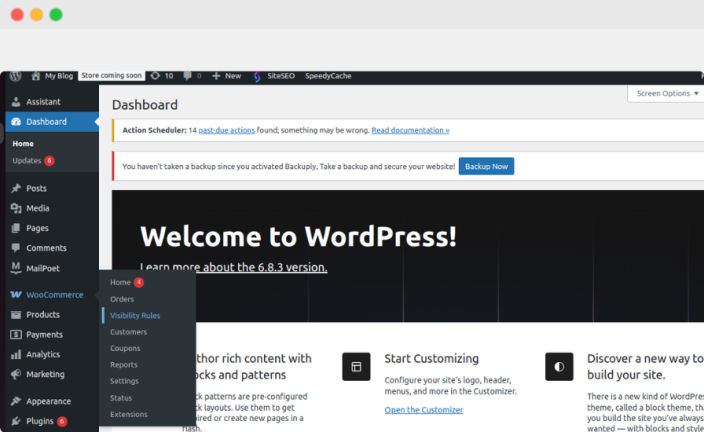The height and width of the screenshot is (432, 704).
Task: Open SiteSEO label in admin bar
Action: pos(281,76)
